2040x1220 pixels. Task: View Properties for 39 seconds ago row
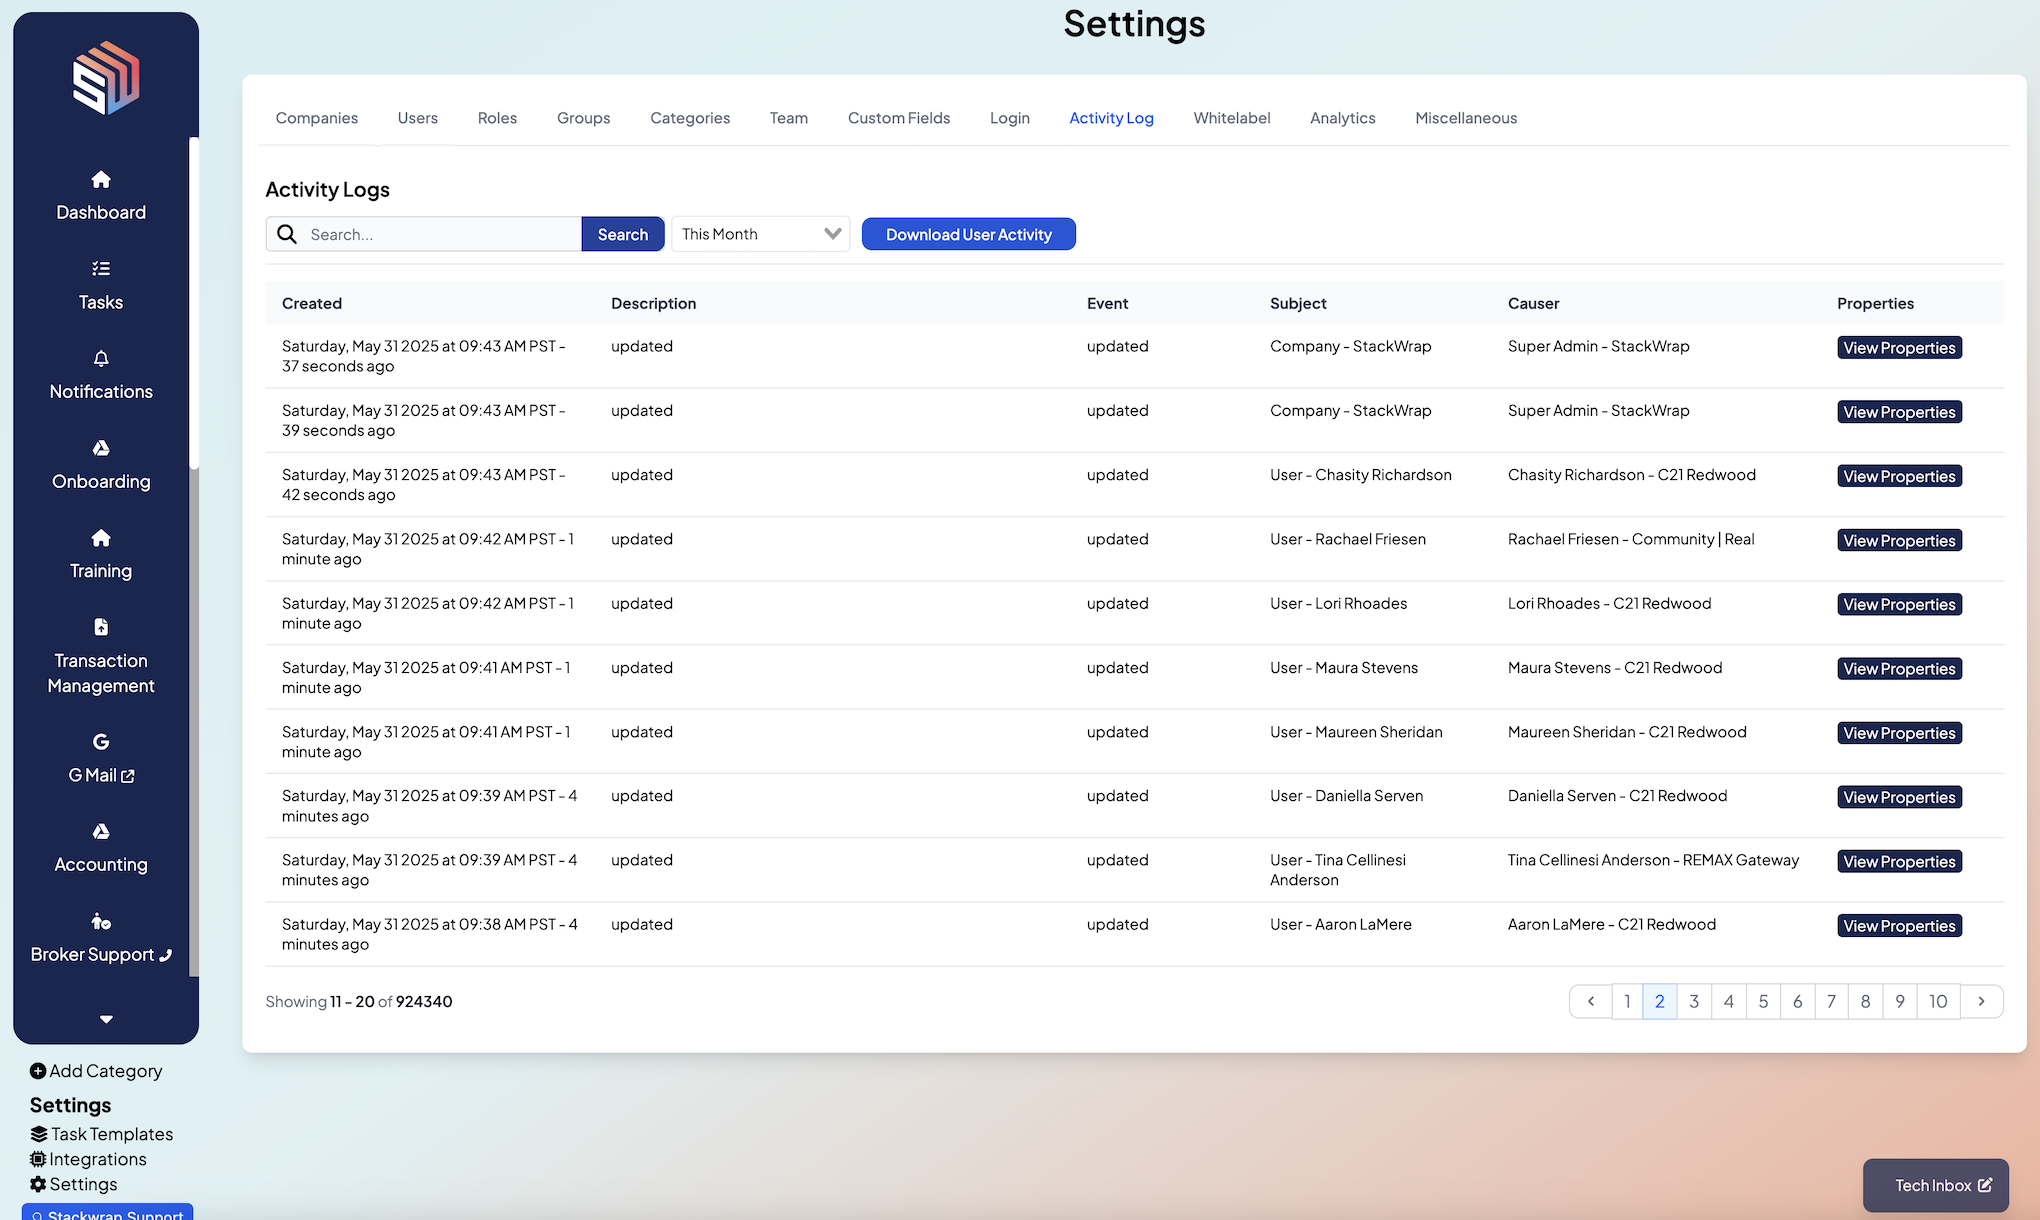(x=1899, y=412)
